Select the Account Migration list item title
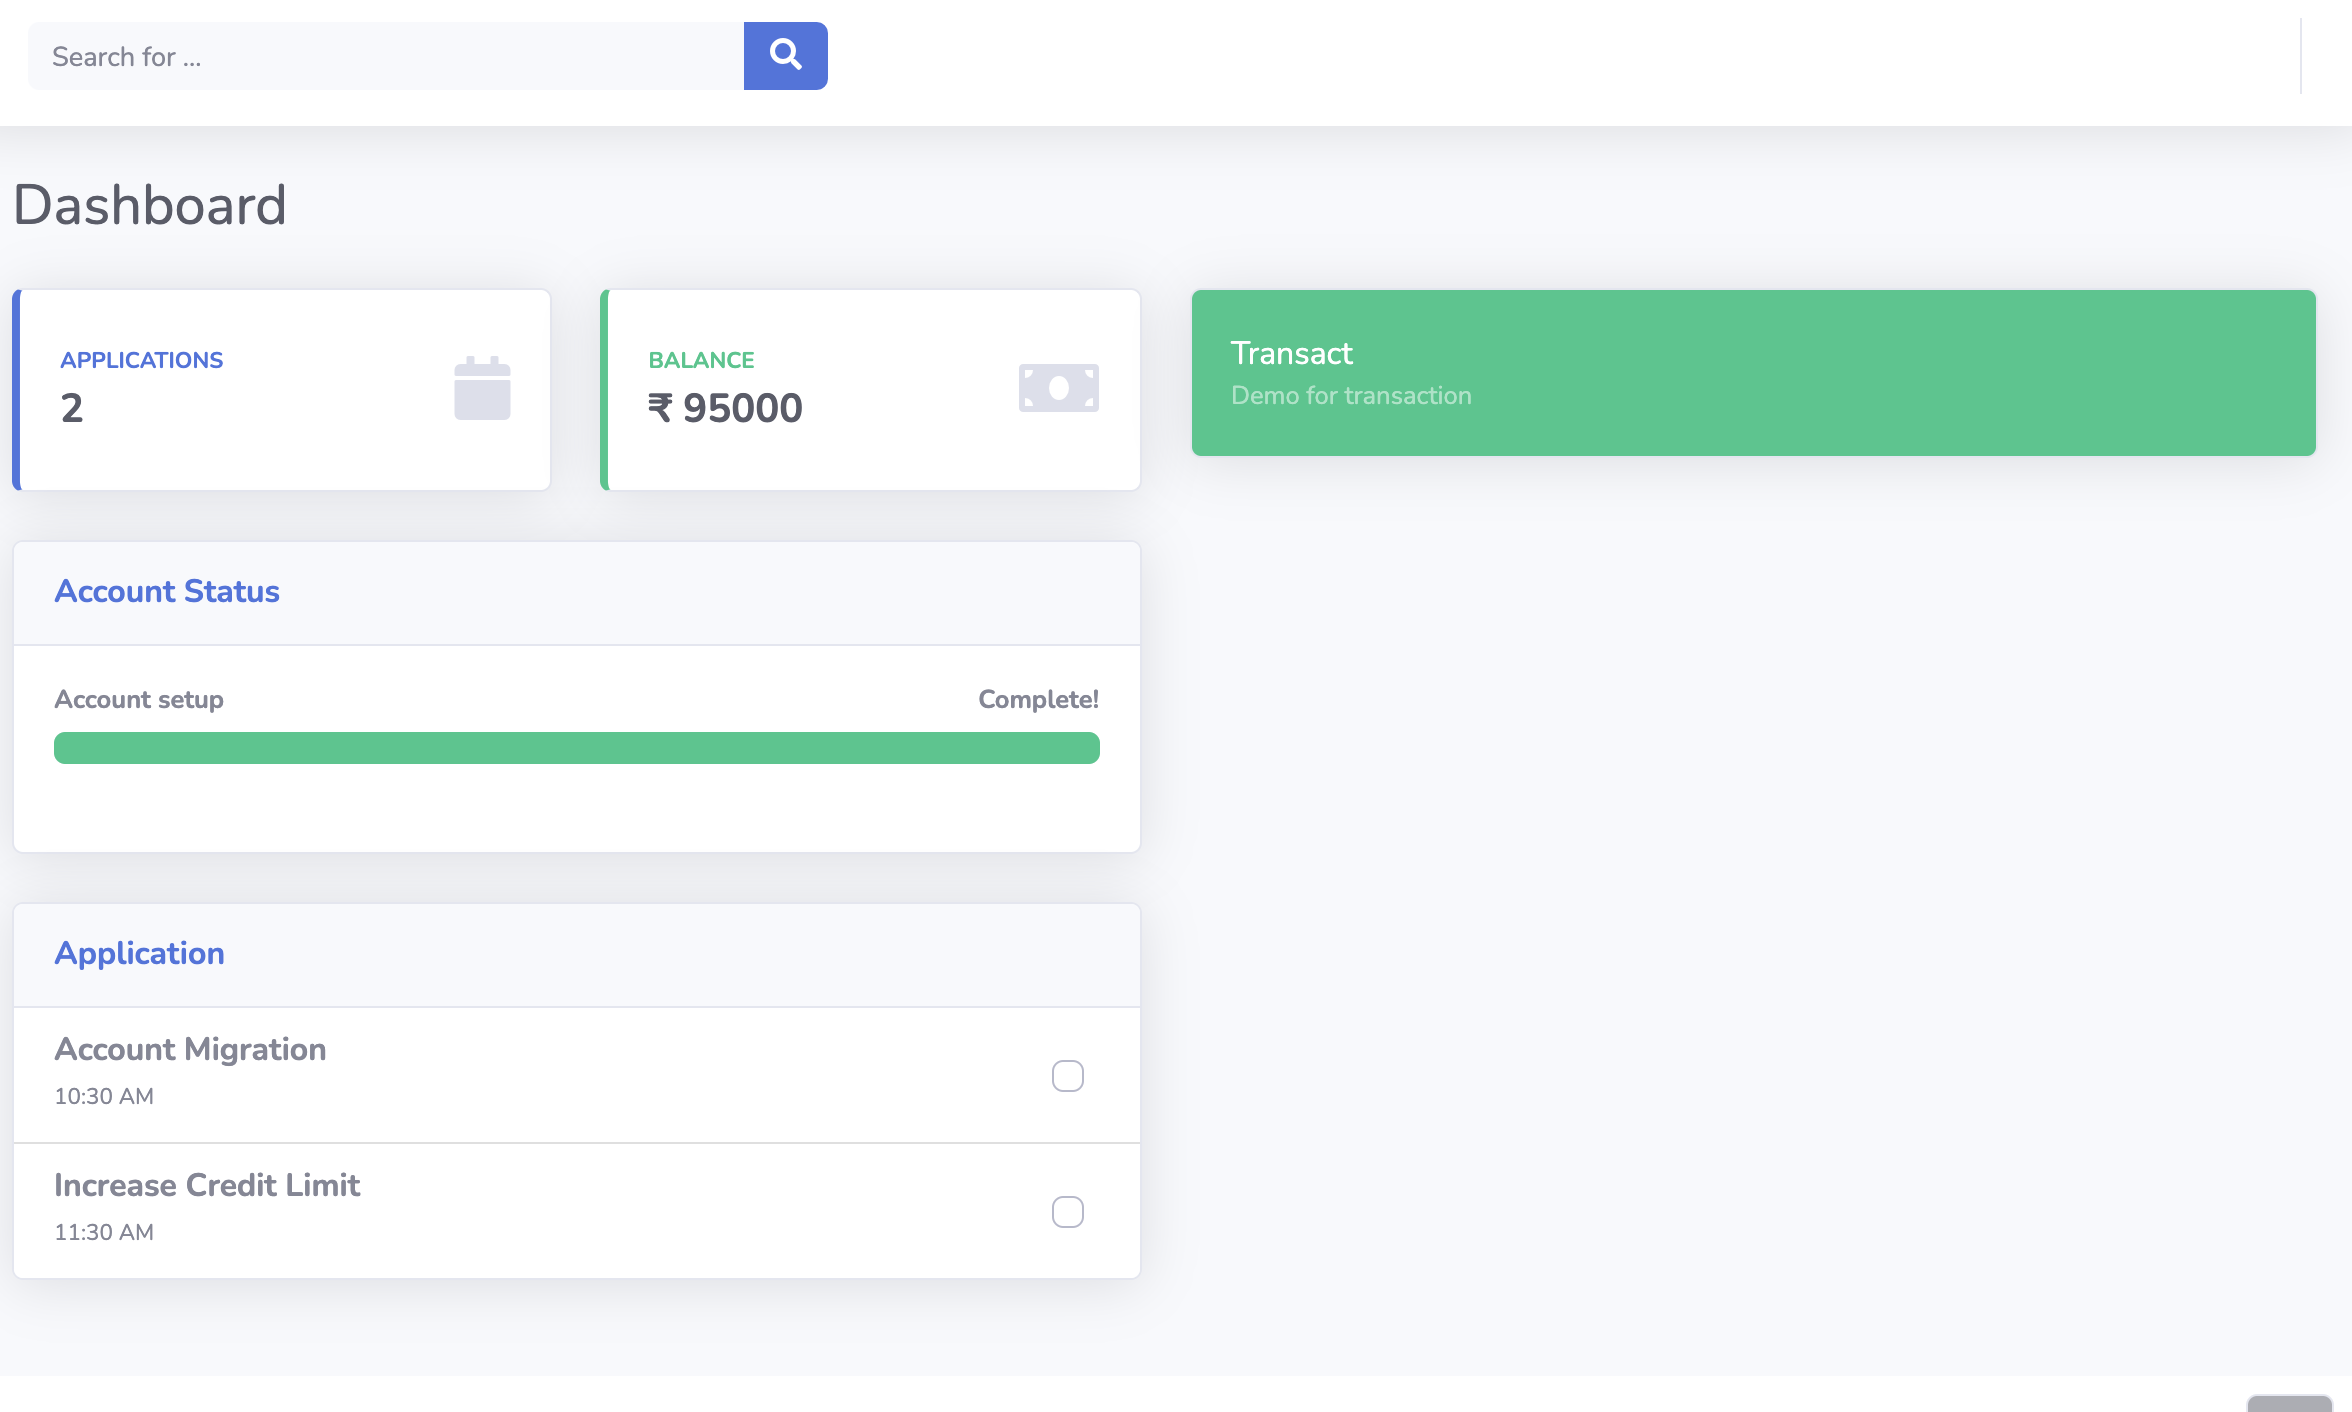This screenshot has height=1412, width=2352. coord(190,1049)
